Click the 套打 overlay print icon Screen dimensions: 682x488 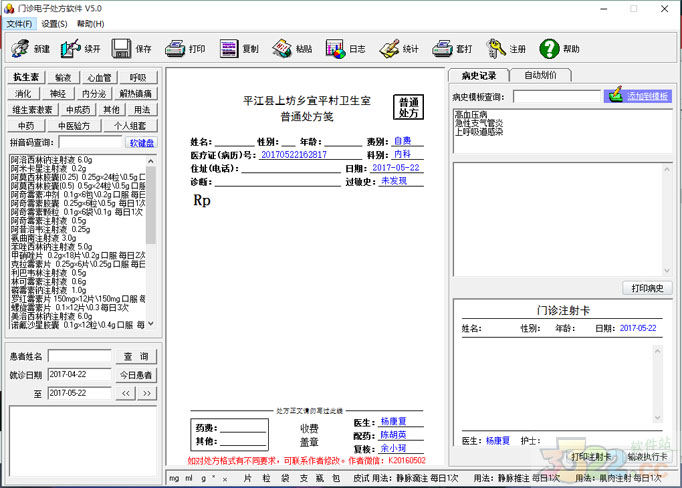coord(442,49)
